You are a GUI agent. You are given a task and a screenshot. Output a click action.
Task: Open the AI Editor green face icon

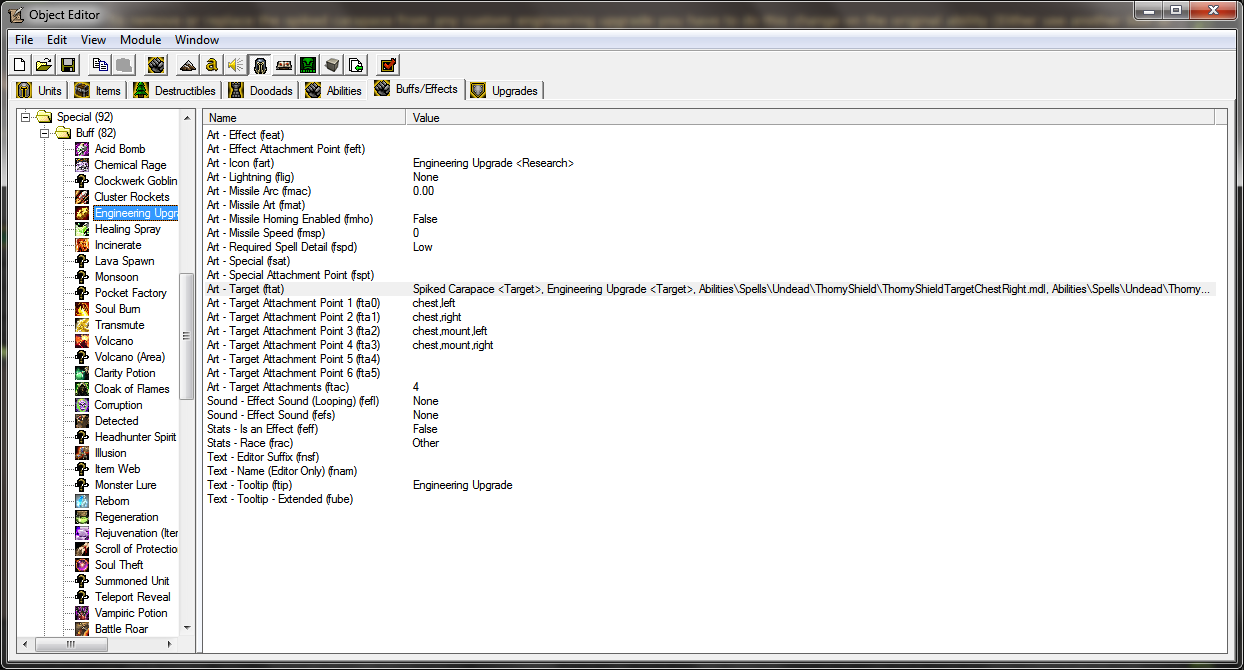click(x=308, y=65)
